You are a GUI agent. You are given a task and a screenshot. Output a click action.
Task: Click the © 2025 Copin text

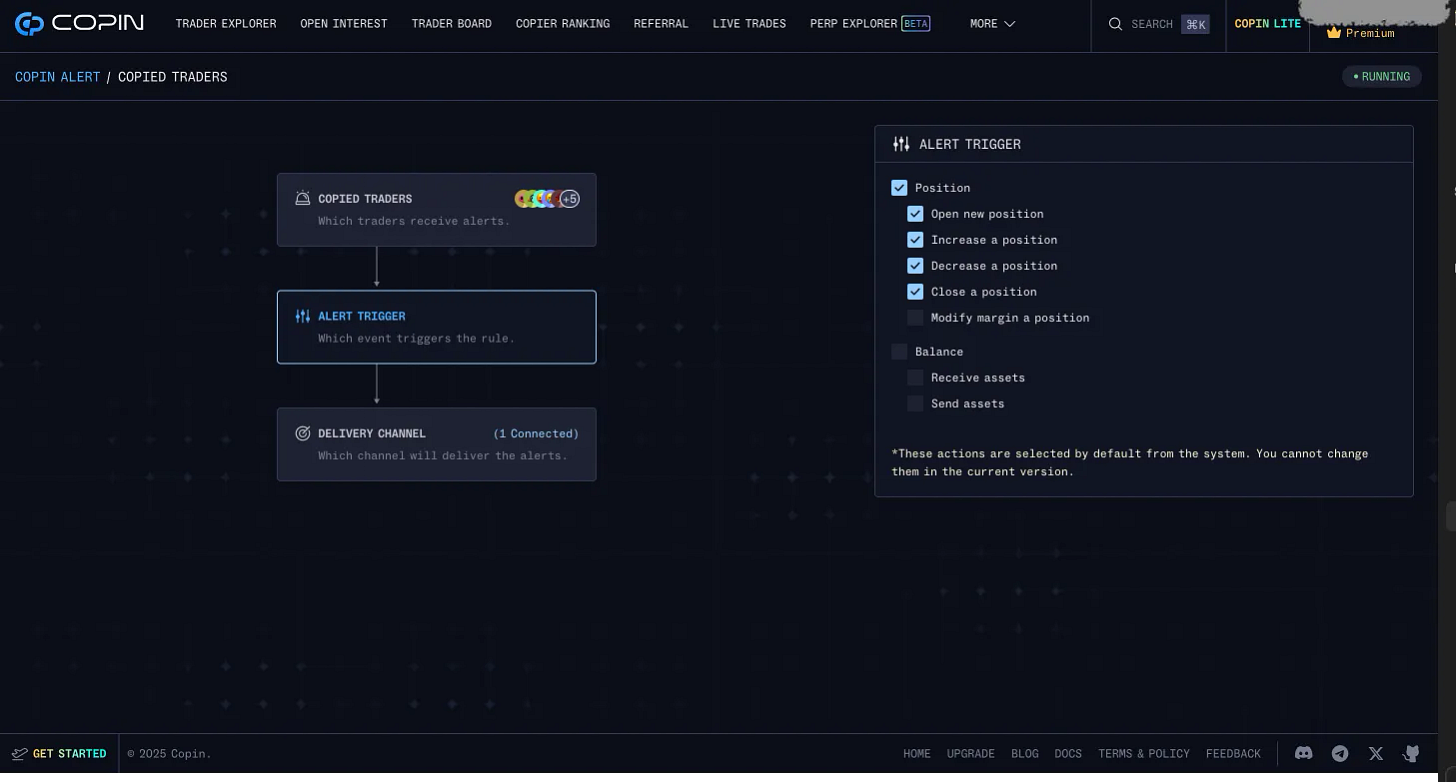[169, 754]
